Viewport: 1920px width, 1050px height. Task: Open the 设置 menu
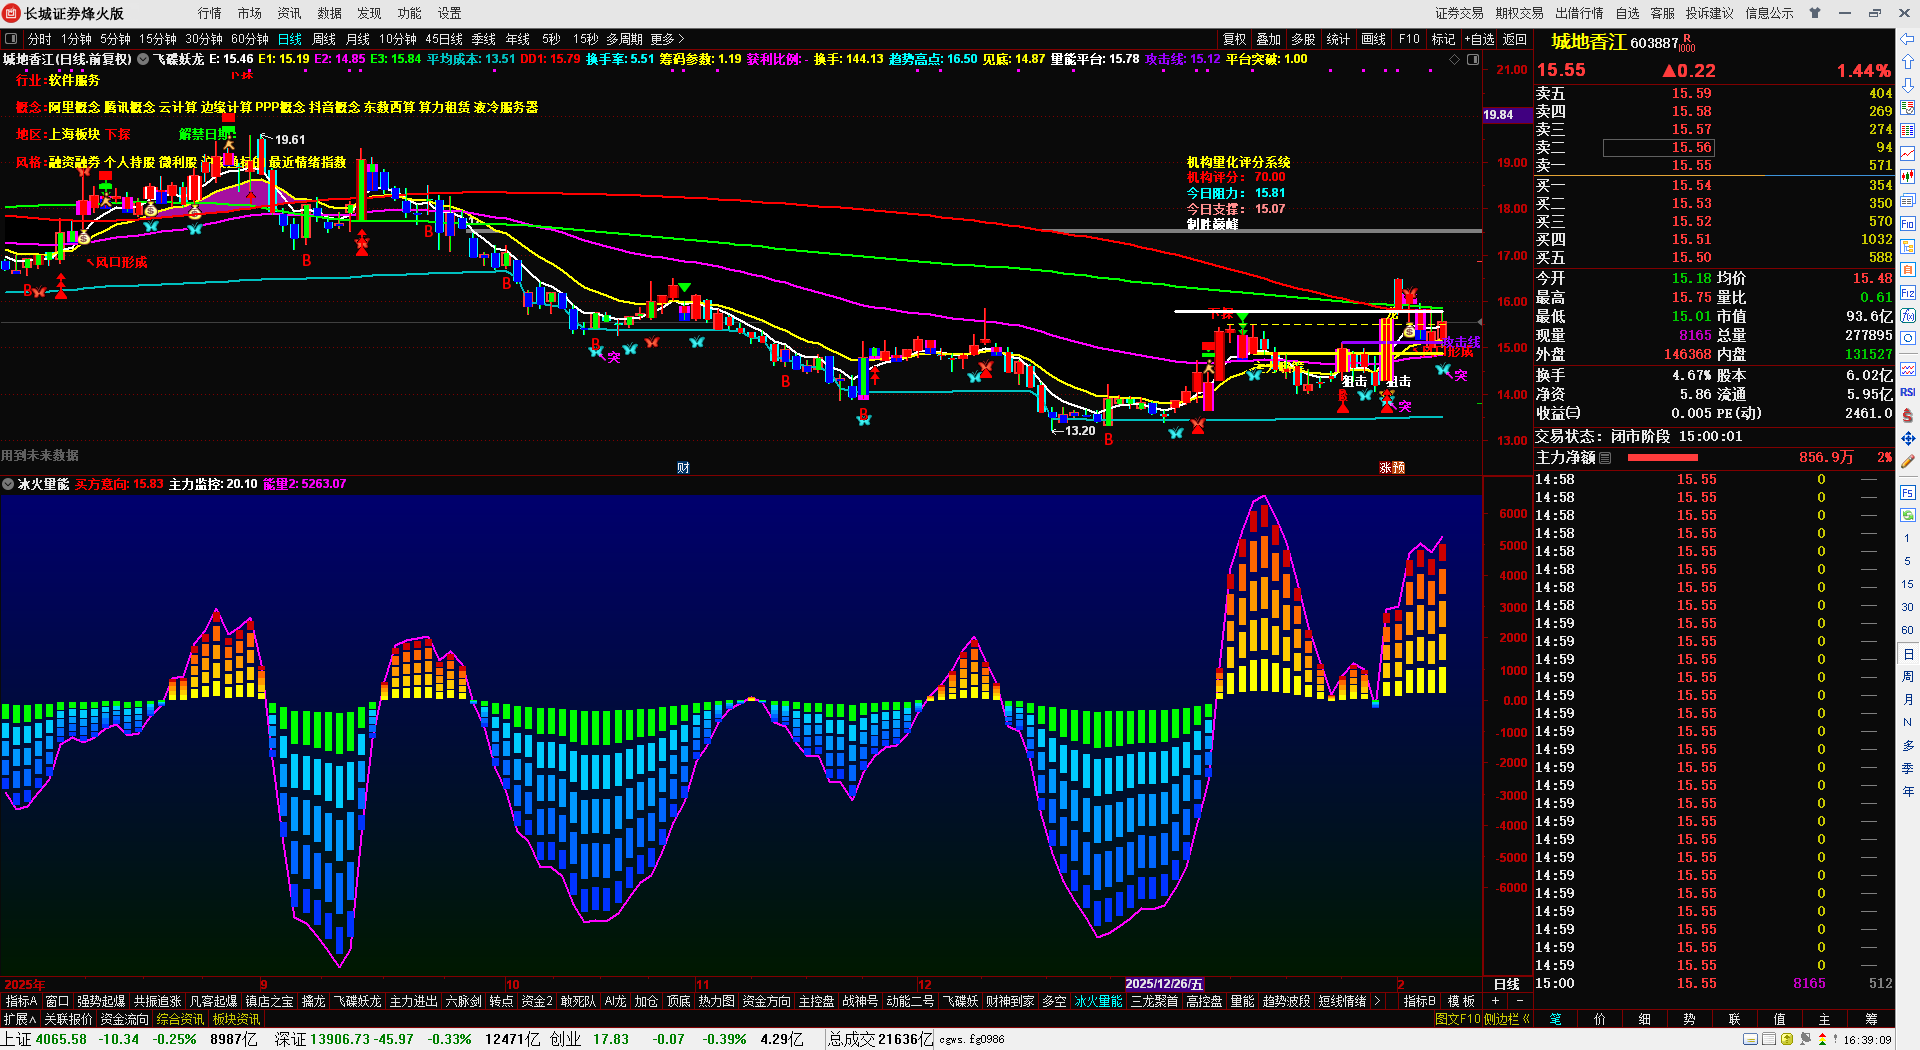[x=450, y=13]
